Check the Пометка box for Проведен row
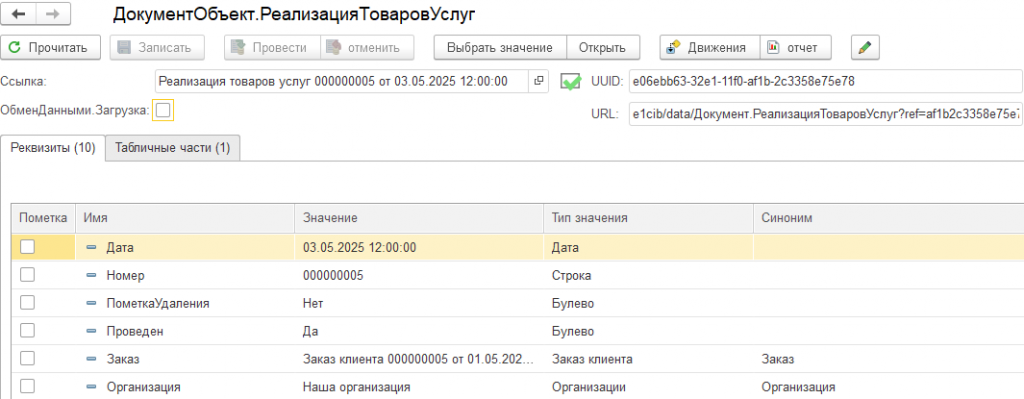Screen dimensions: 1024x399 click(x=27, y=331)
